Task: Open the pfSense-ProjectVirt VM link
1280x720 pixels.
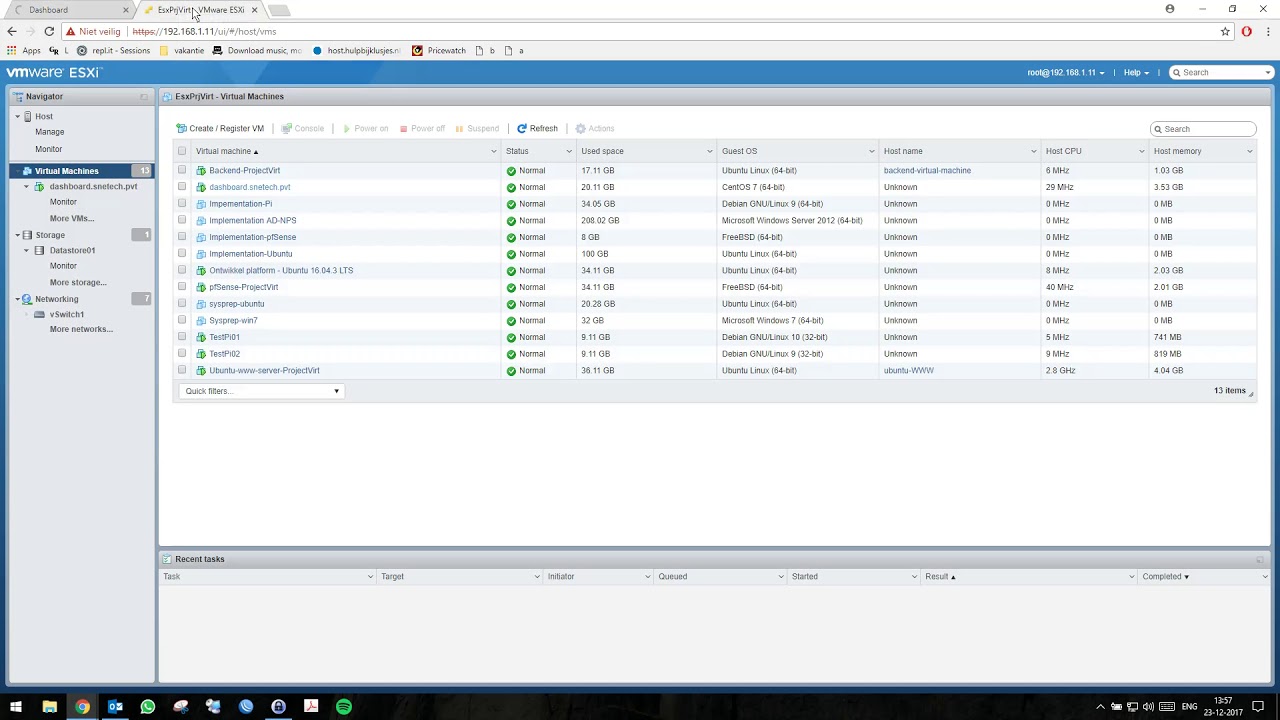Action: click(x=244, y=287)
